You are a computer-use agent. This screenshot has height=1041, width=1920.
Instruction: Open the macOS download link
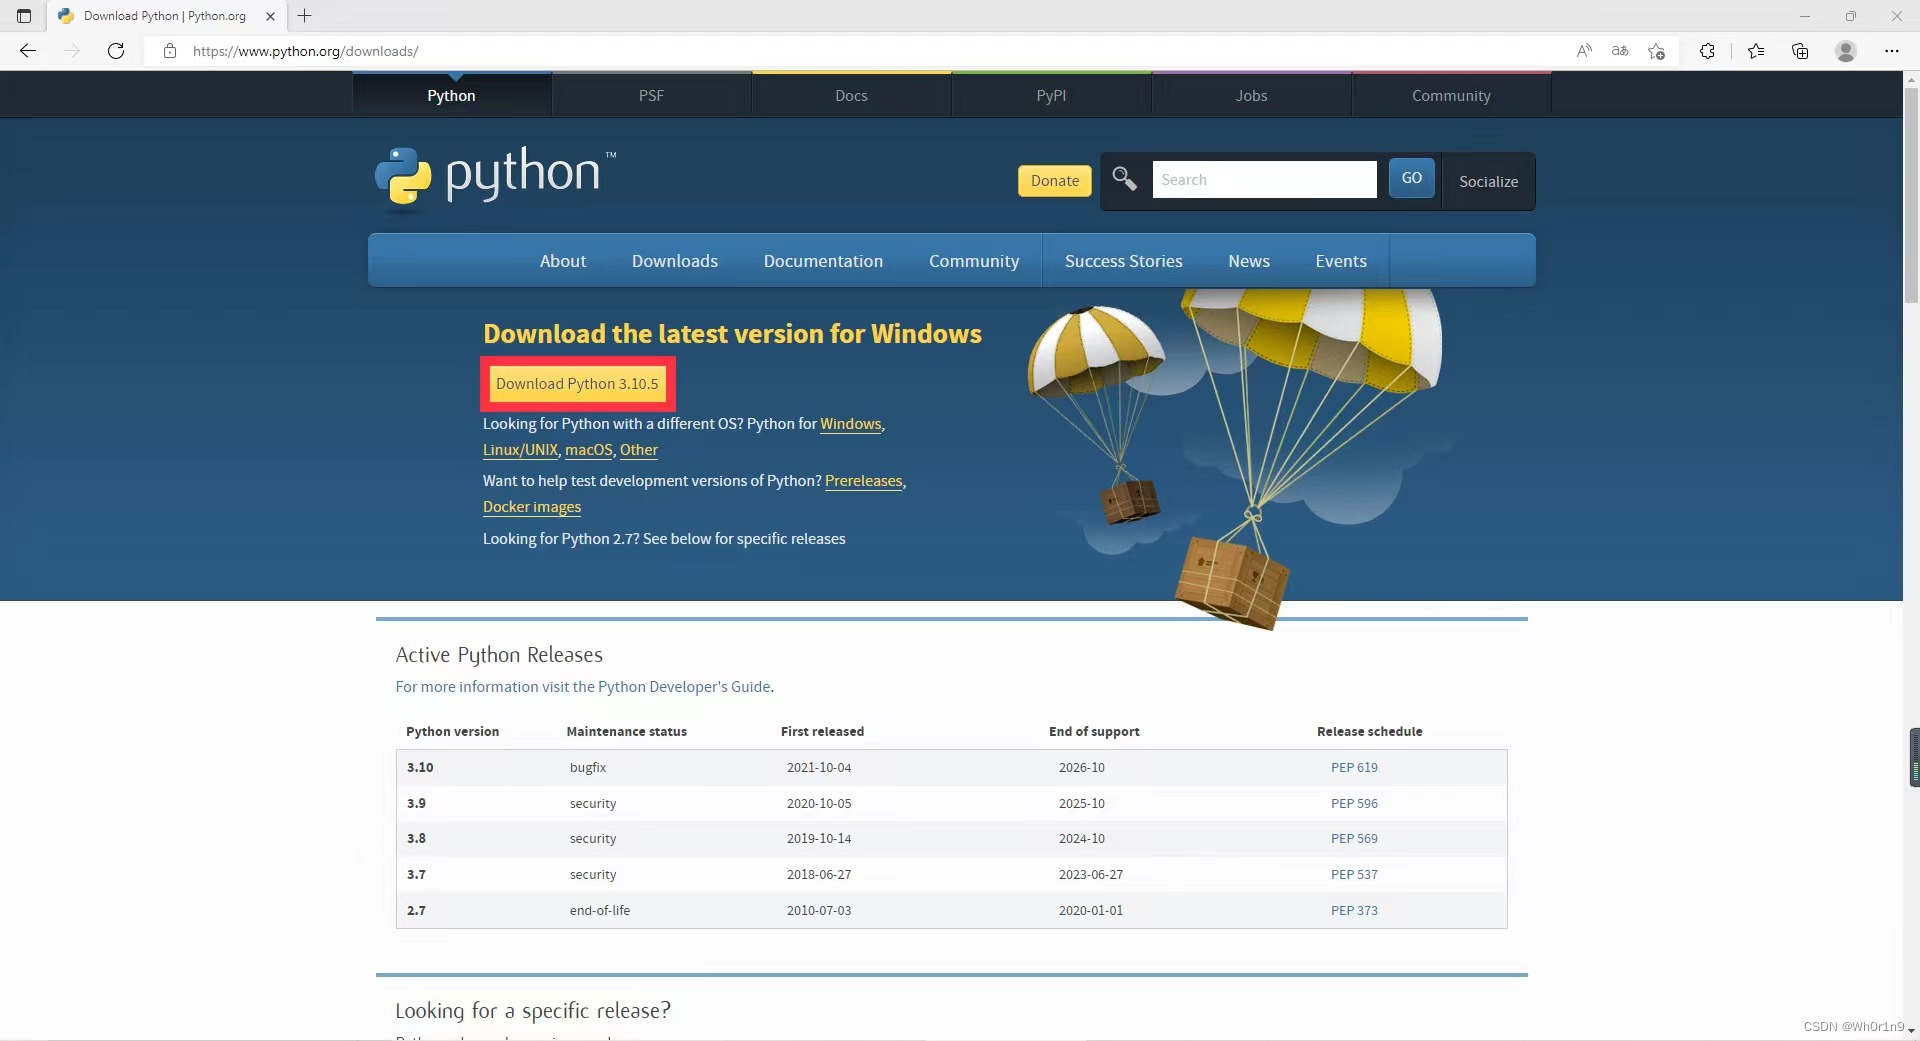pos(589,450)
